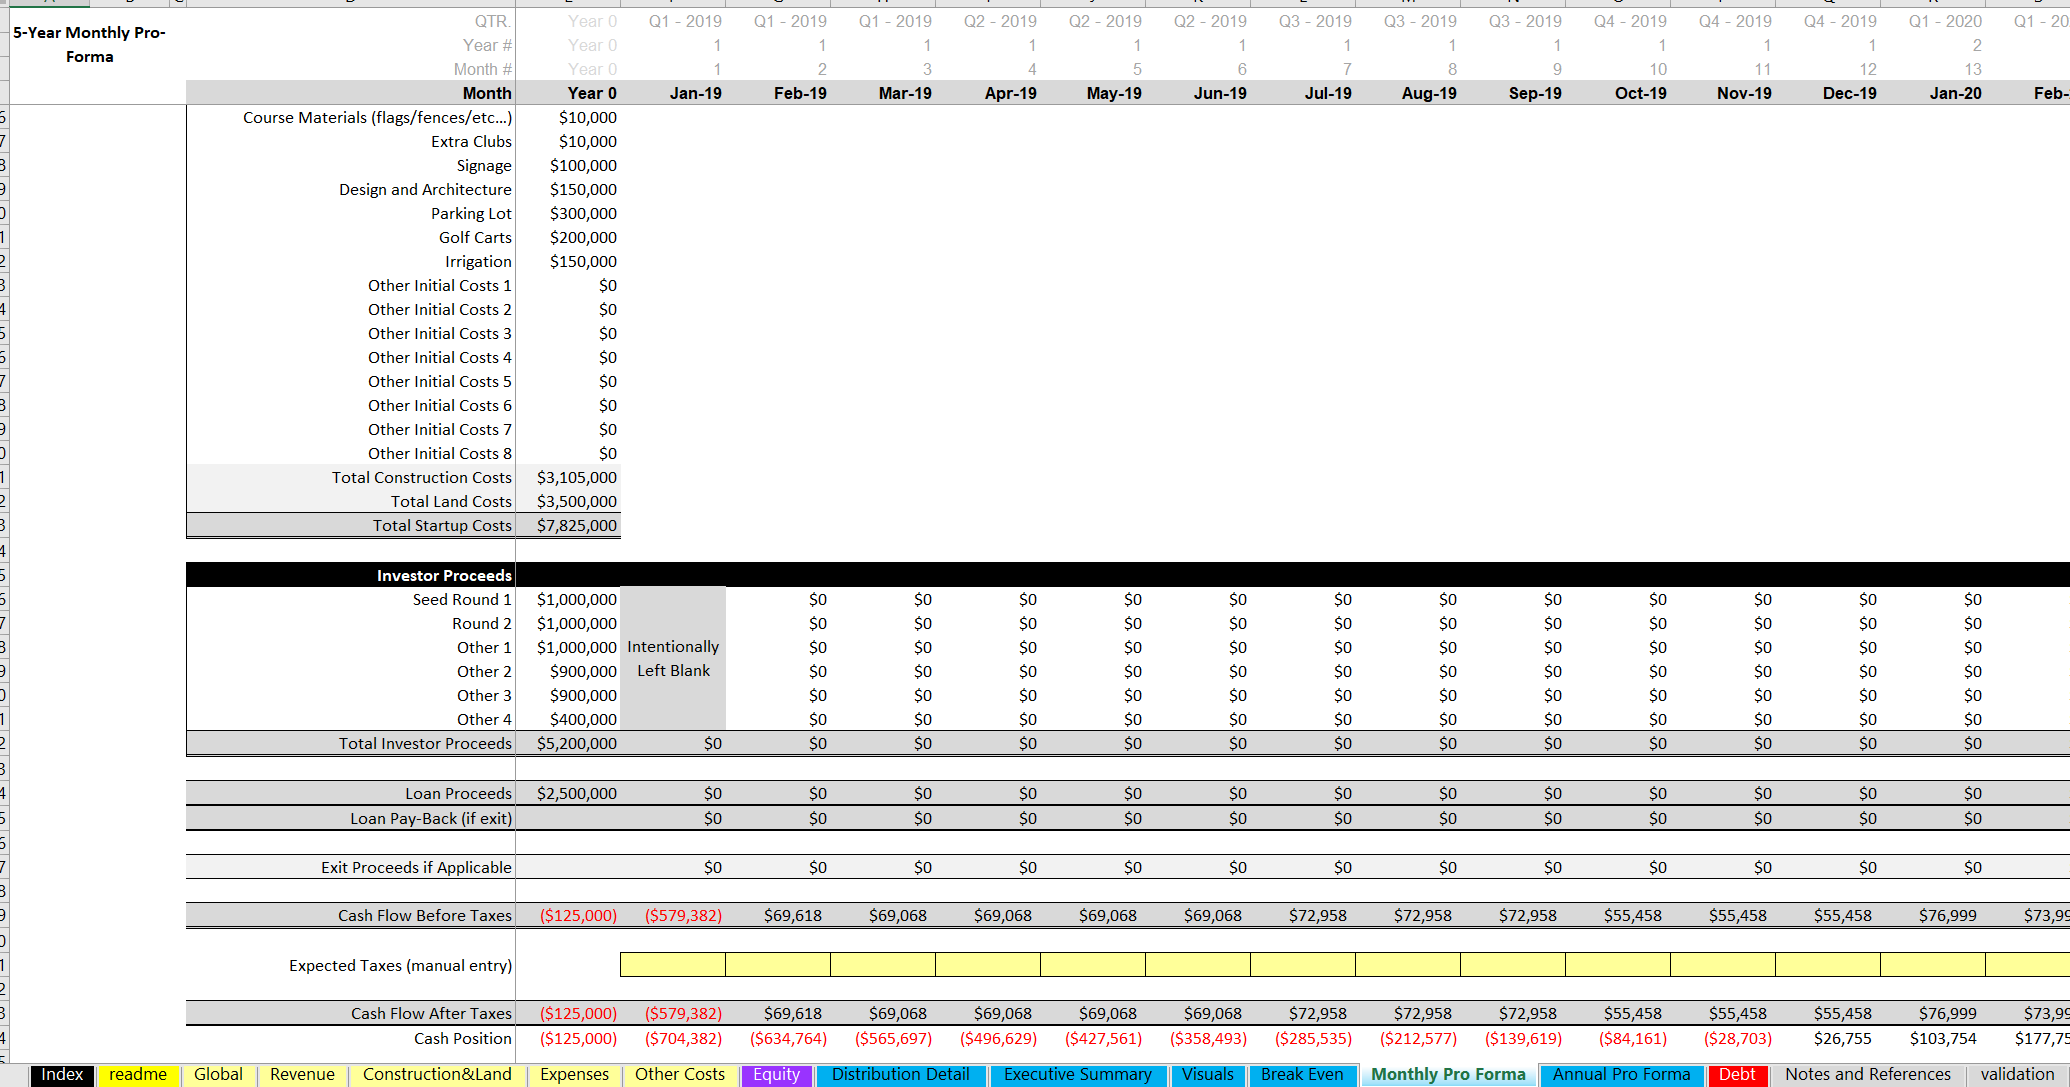Select the Expenses sheet tab
The height and width of the screenshot is (1087, 2070).
click(574, 1074)
